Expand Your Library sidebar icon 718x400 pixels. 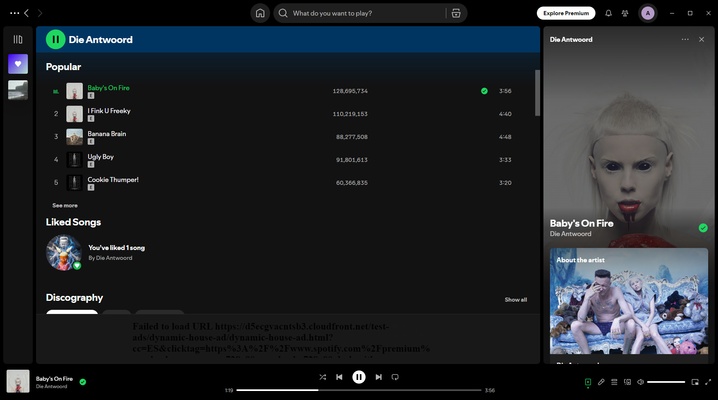click(x=18, y=39)
